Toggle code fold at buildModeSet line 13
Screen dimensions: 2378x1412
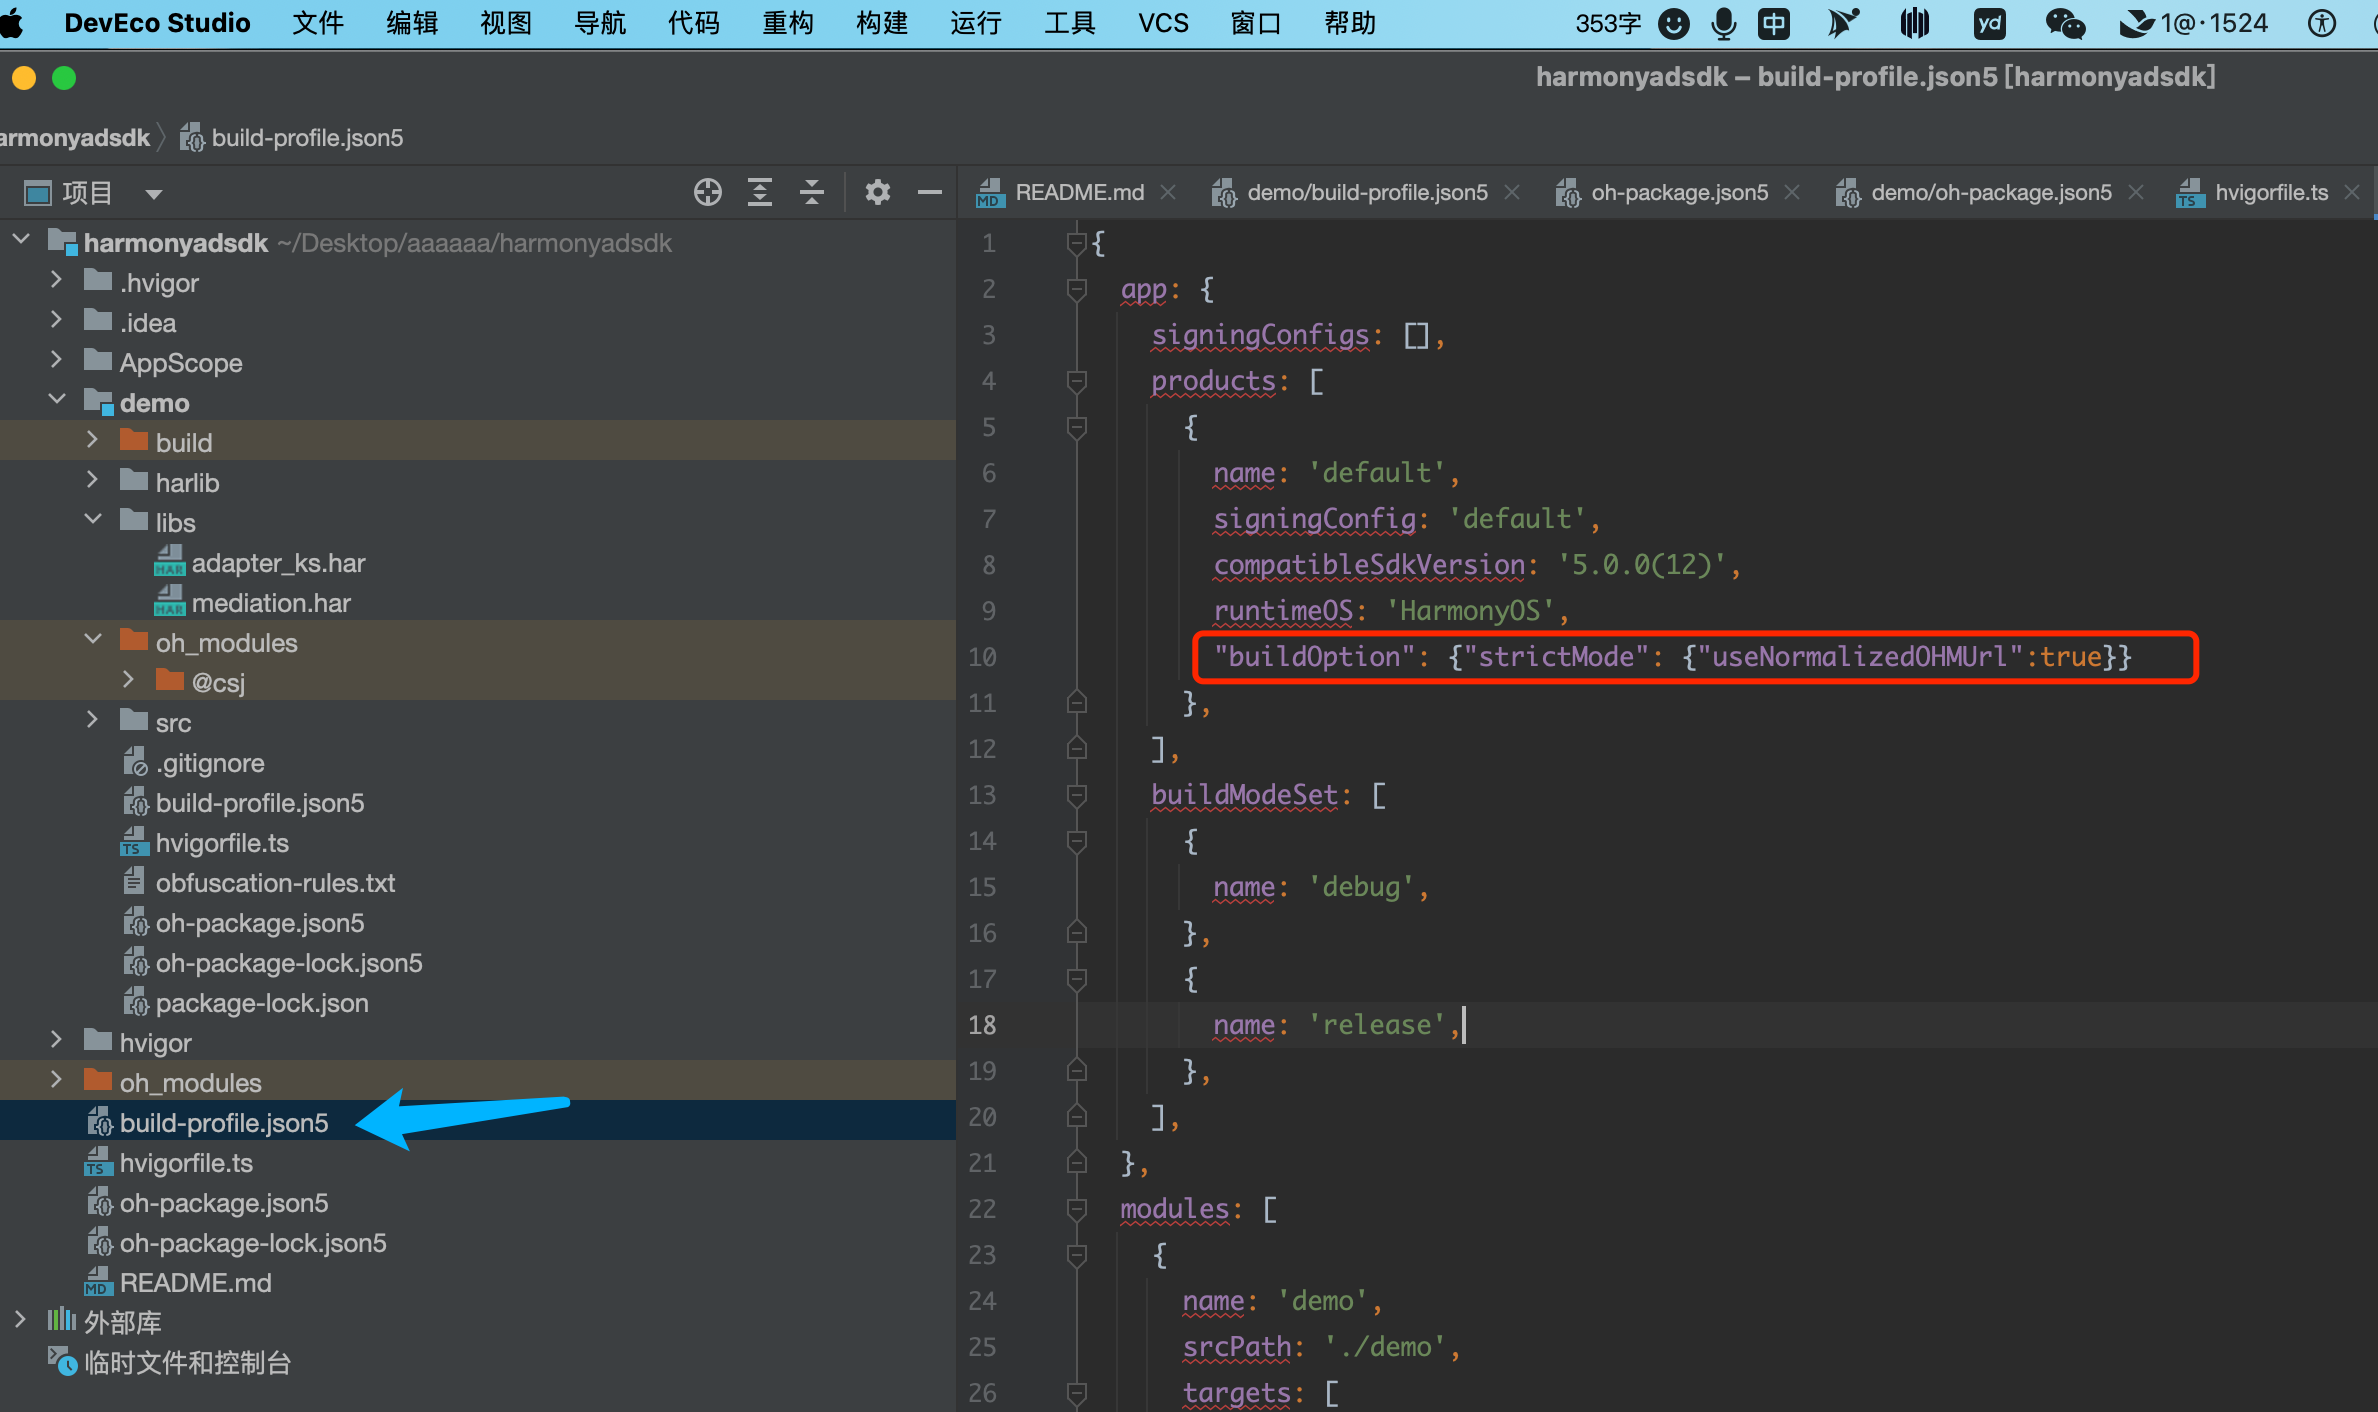[x=1077, y=795]
